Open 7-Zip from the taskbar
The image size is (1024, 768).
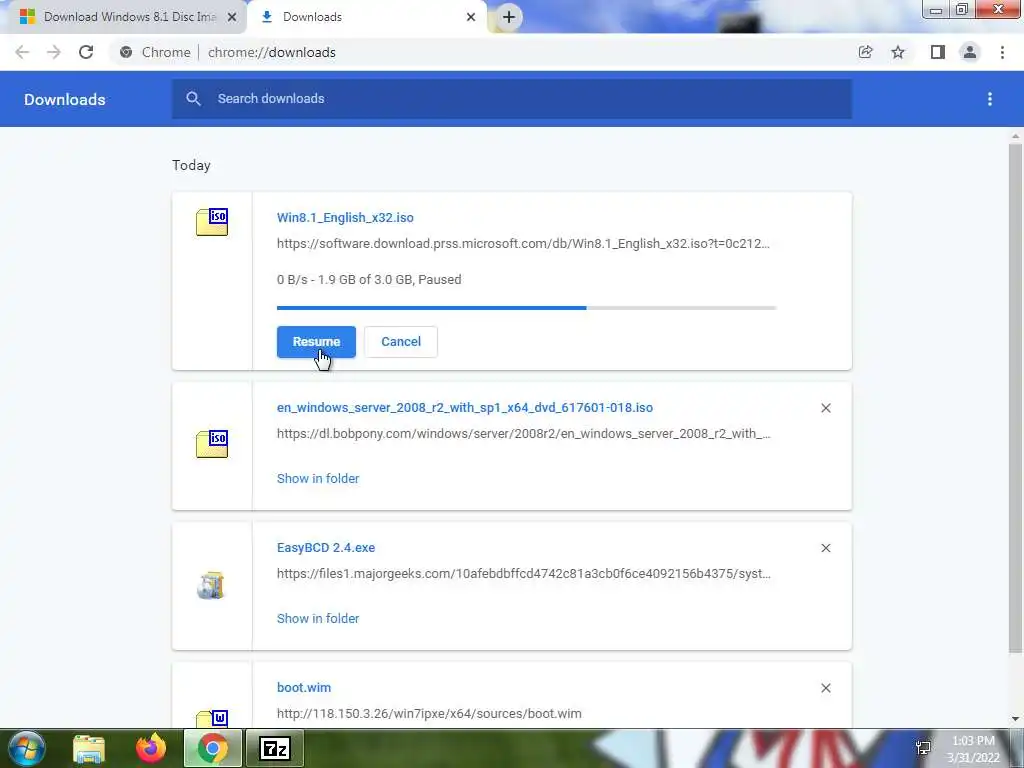(274, 748)
